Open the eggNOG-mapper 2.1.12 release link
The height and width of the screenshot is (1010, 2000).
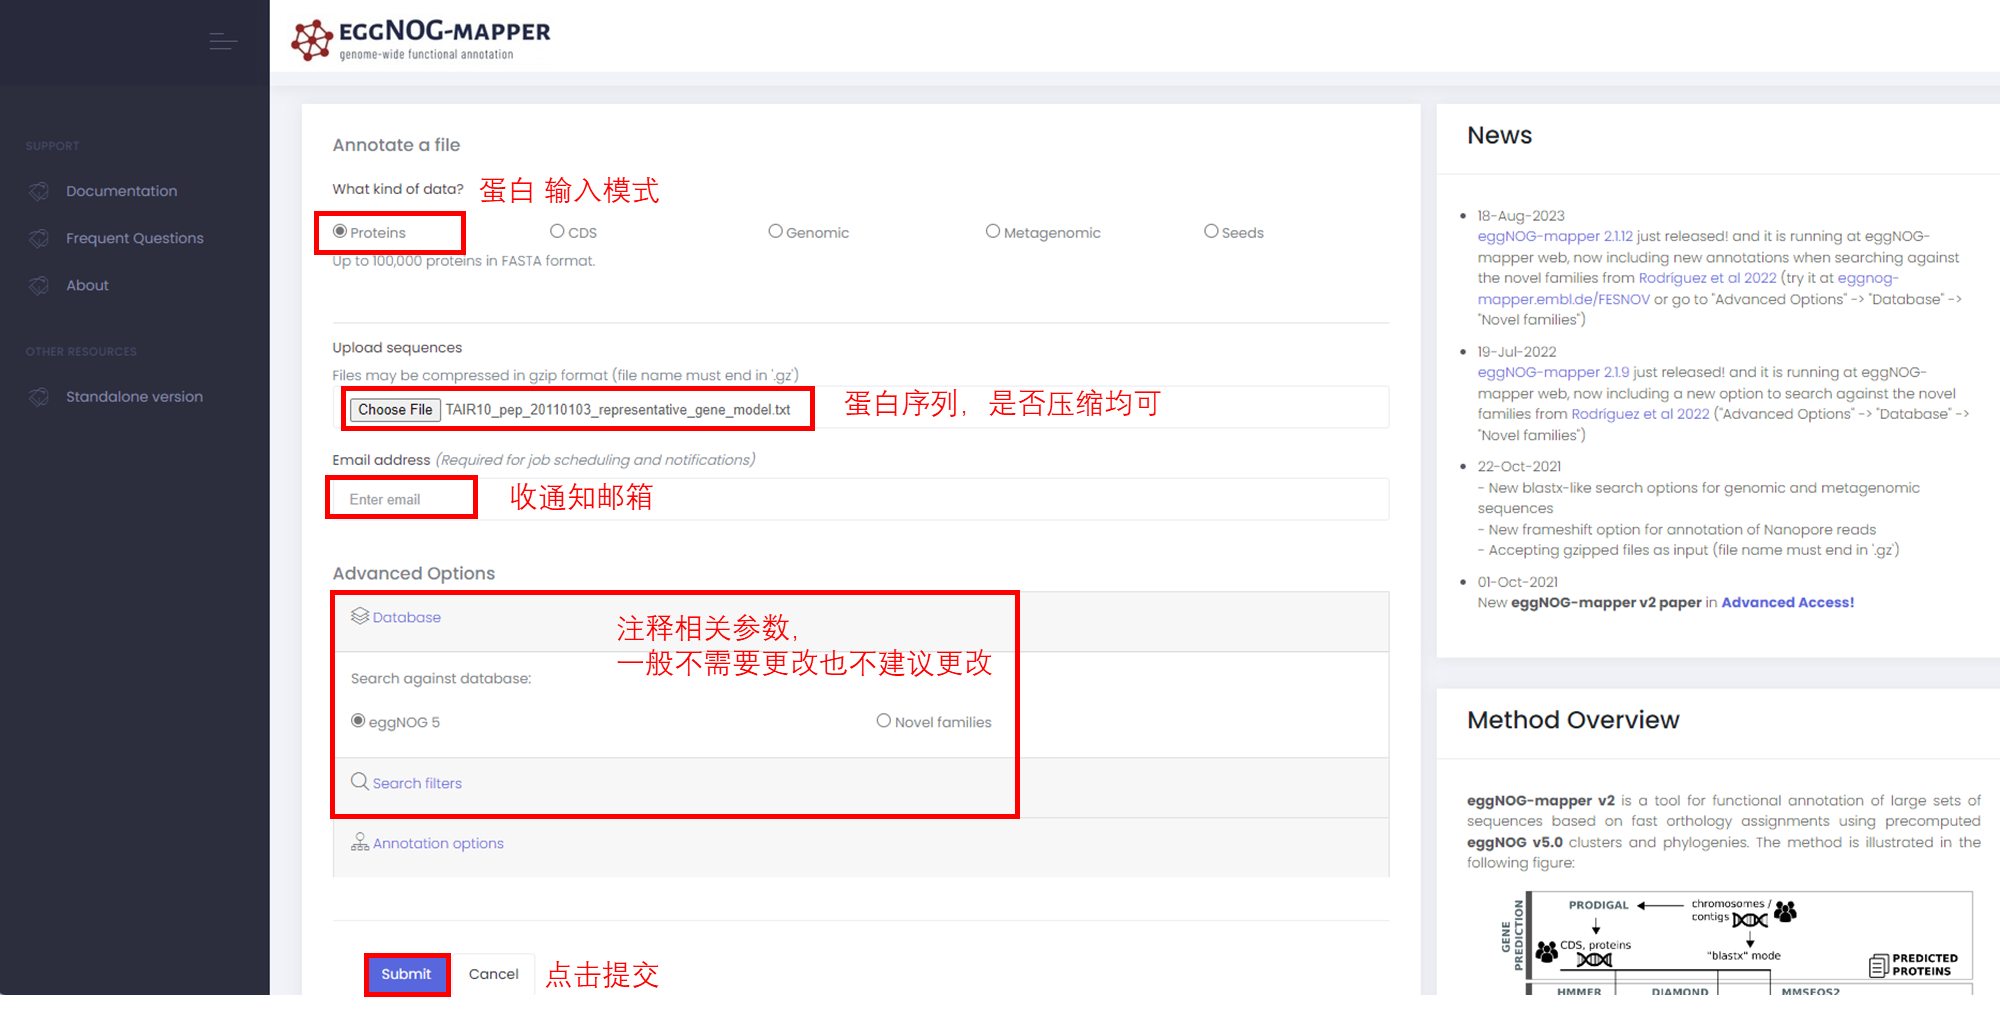click(1555, 236)
